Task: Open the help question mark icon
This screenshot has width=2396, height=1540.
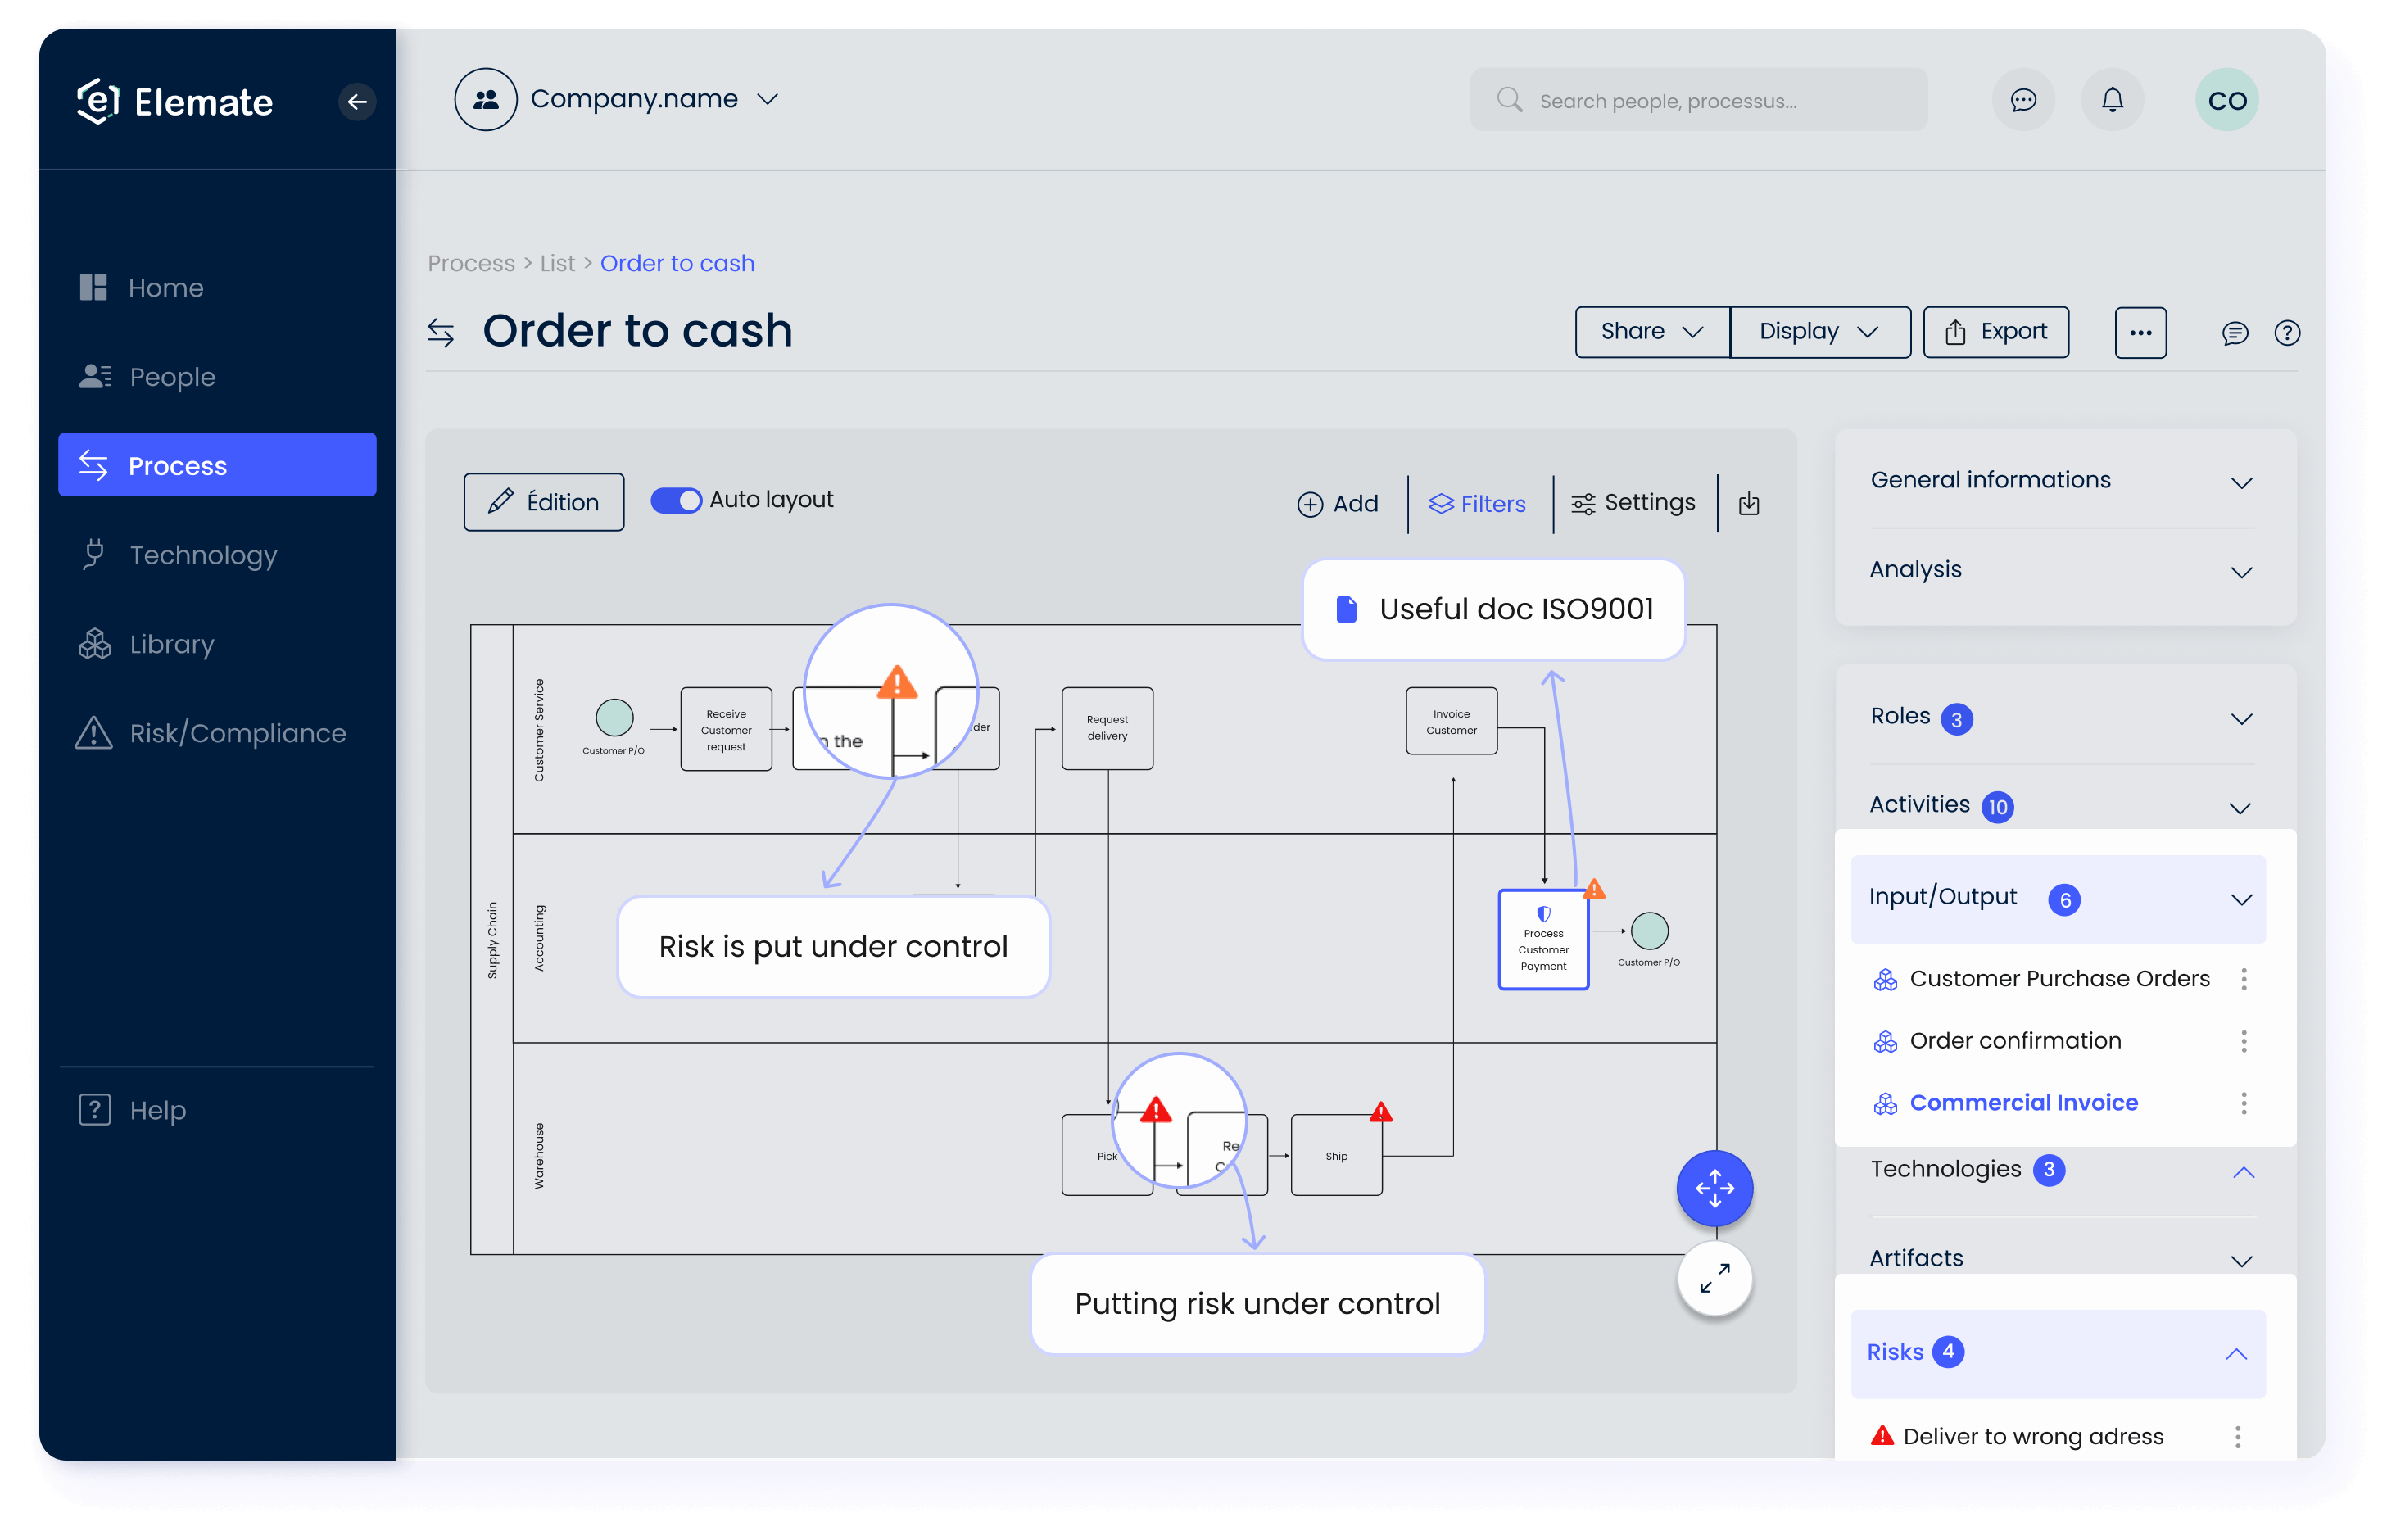Action: 2286,333
